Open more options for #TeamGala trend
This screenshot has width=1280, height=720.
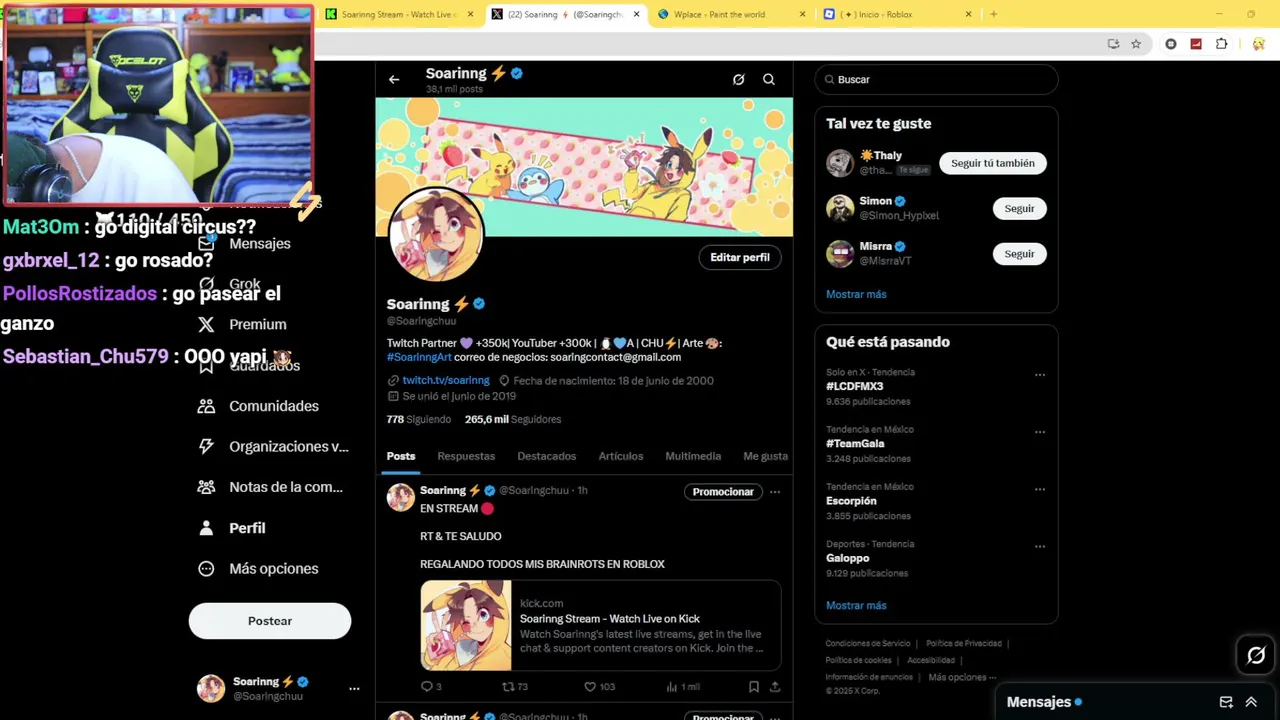point(1040,432)
